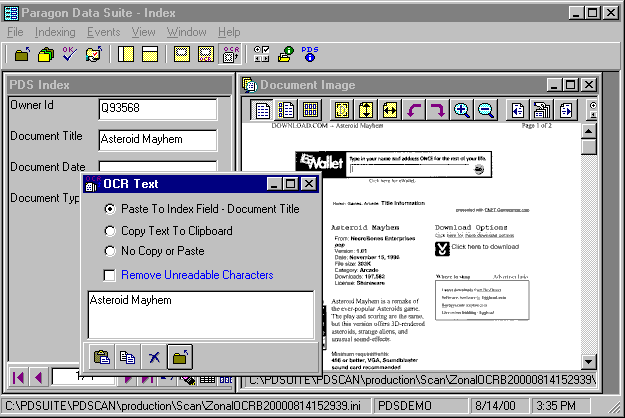Click the Remove Unreadable Characters blue label
The width and height of the screenshot is (625, 418).
click(x=197, y=275)
